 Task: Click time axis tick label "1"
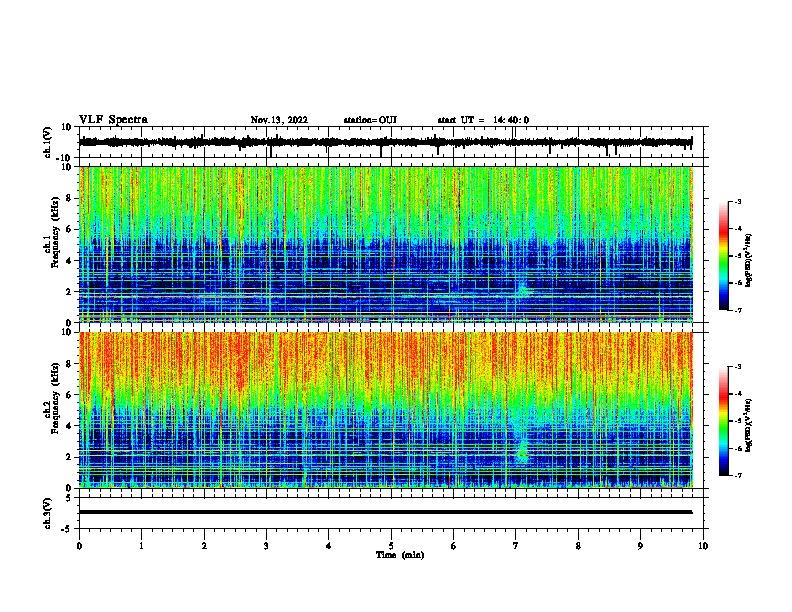point(141,546)
